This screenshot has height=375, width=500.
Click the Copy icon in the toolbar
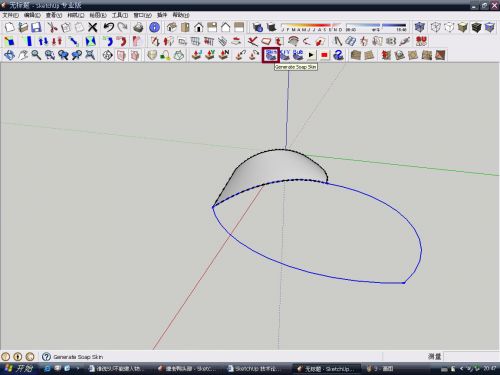pyautogui.click(x=66, y=27)
